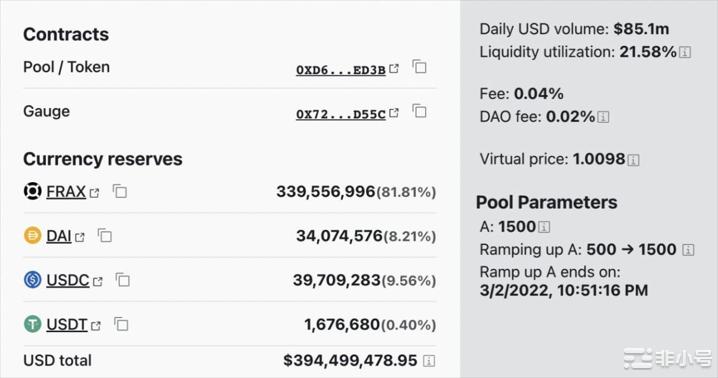Select the FRAX reserve amount 339,556,996

[326, 192]
